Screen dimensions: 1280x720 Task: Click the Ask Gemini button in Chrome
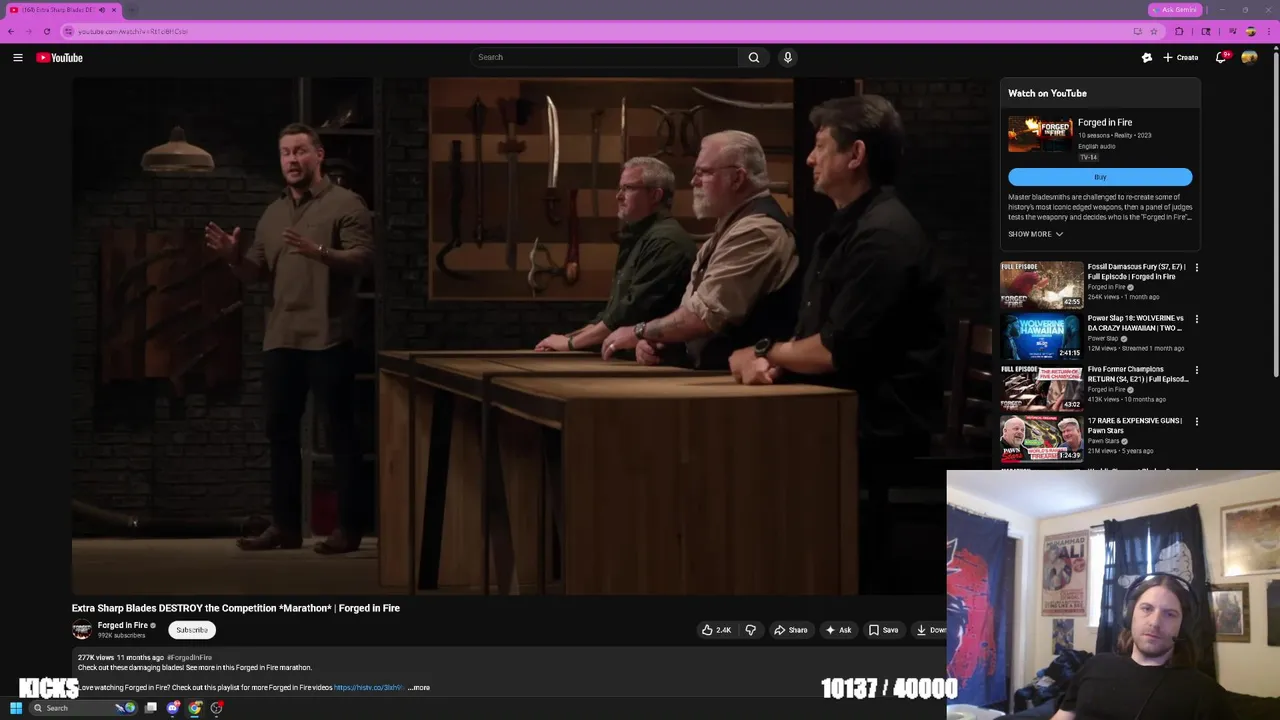1176,10
